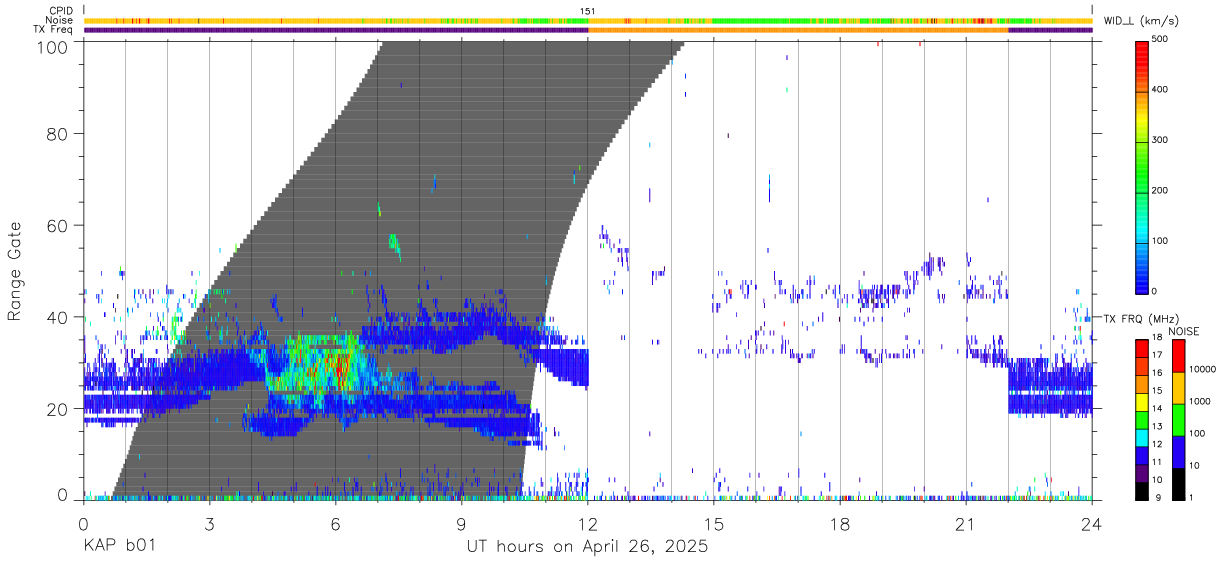
Task: Click the 1000 noise tick label
Action: click(1198, 402)
